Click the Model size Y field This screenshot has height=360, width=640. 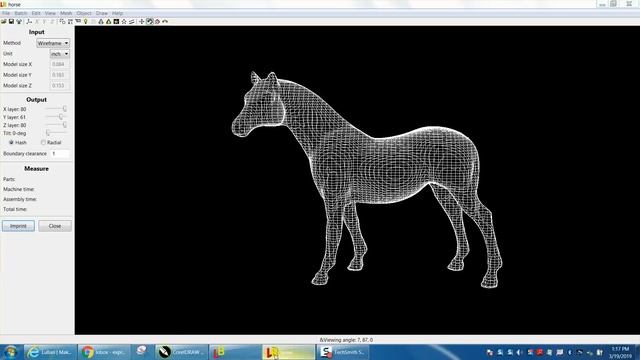(x=60, y=75)
